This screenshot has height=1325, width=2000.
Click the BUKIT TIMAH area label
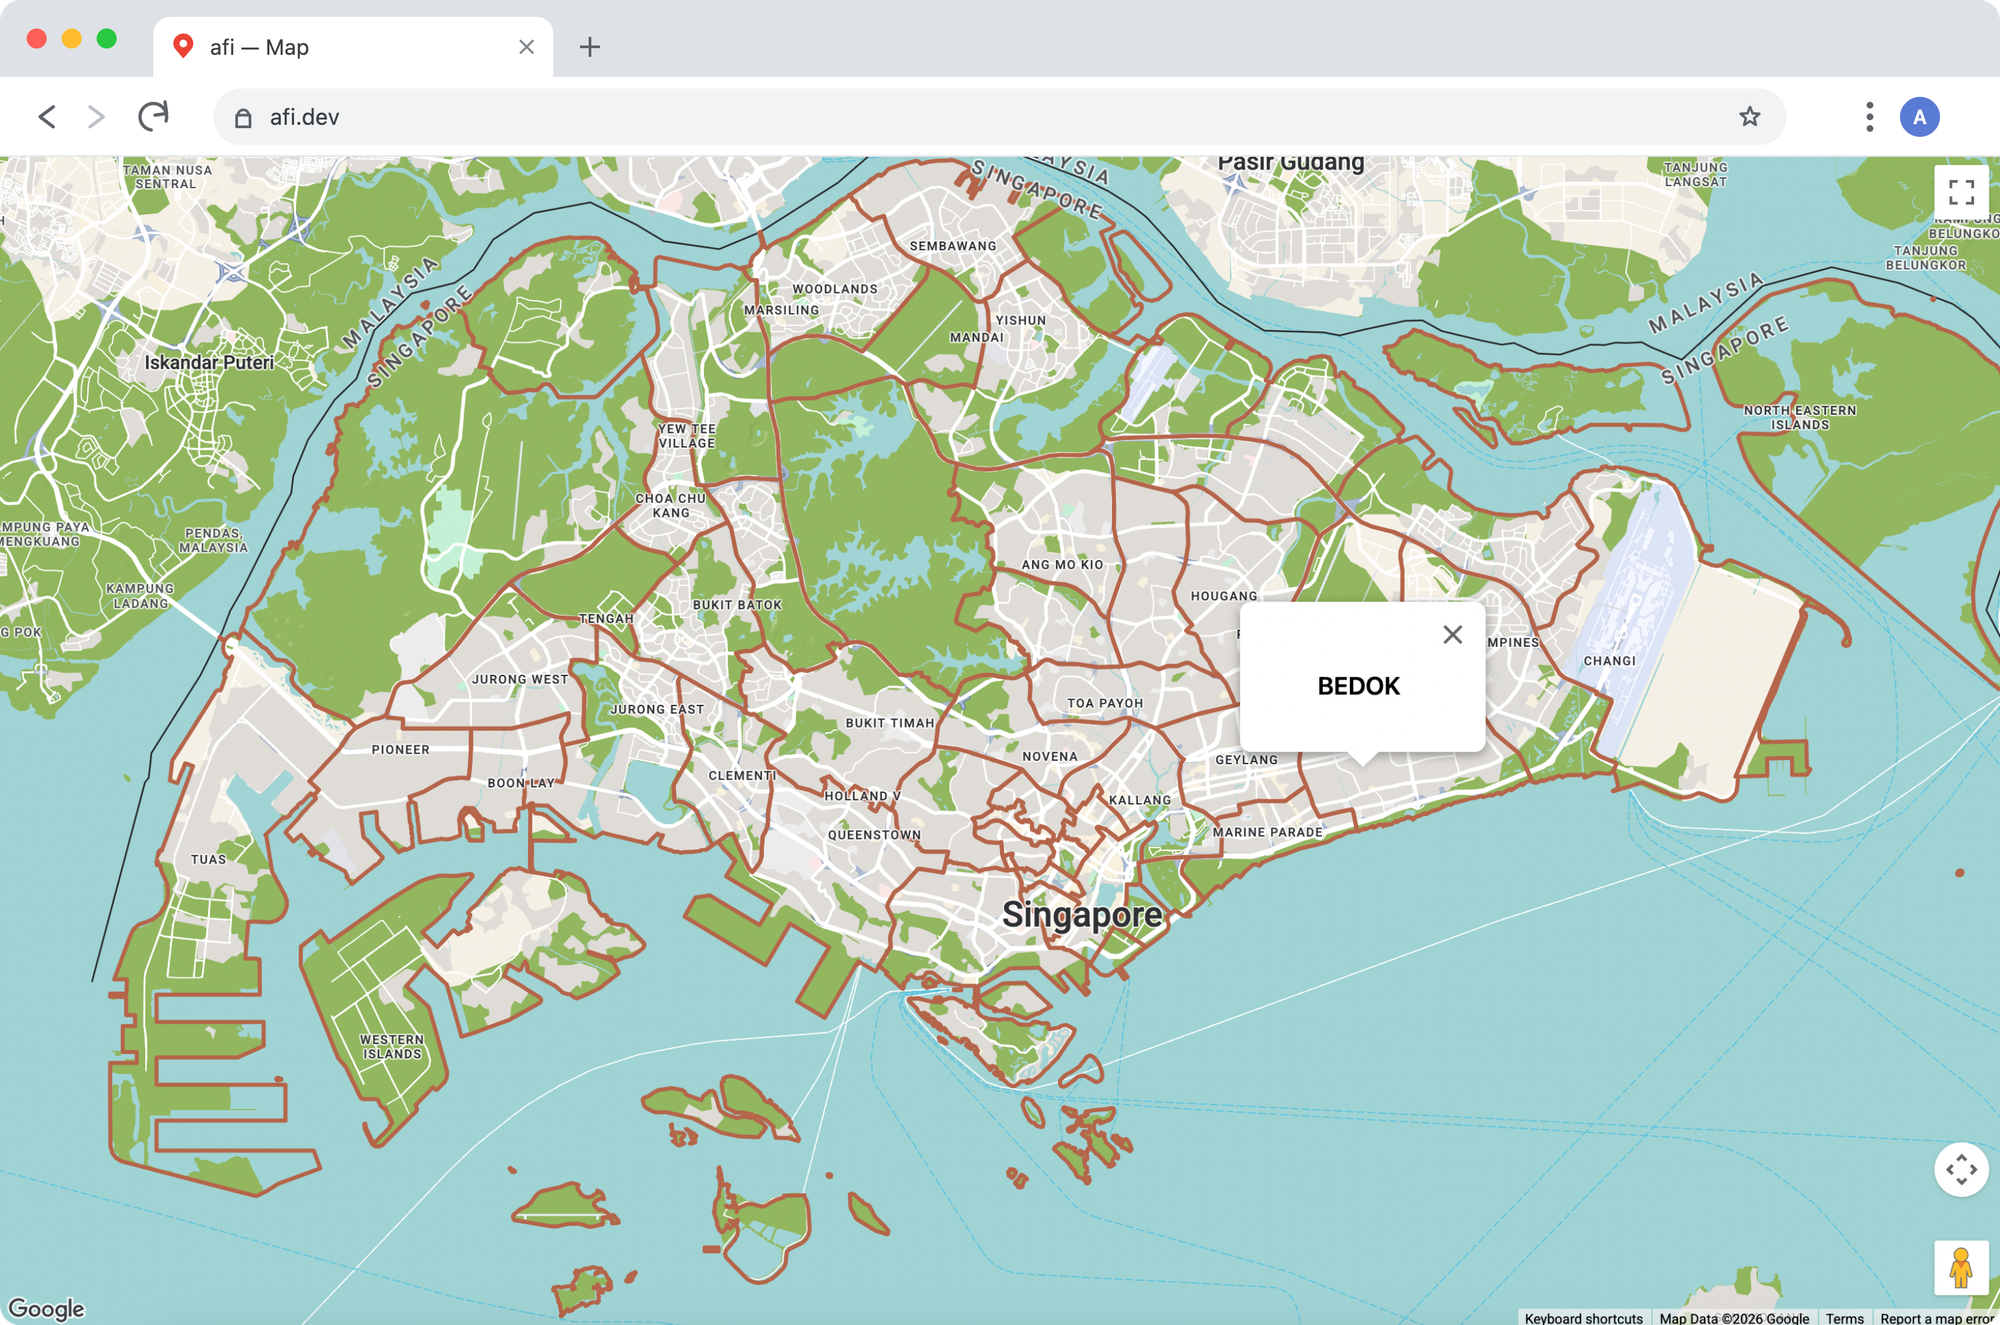pos(890,723)
